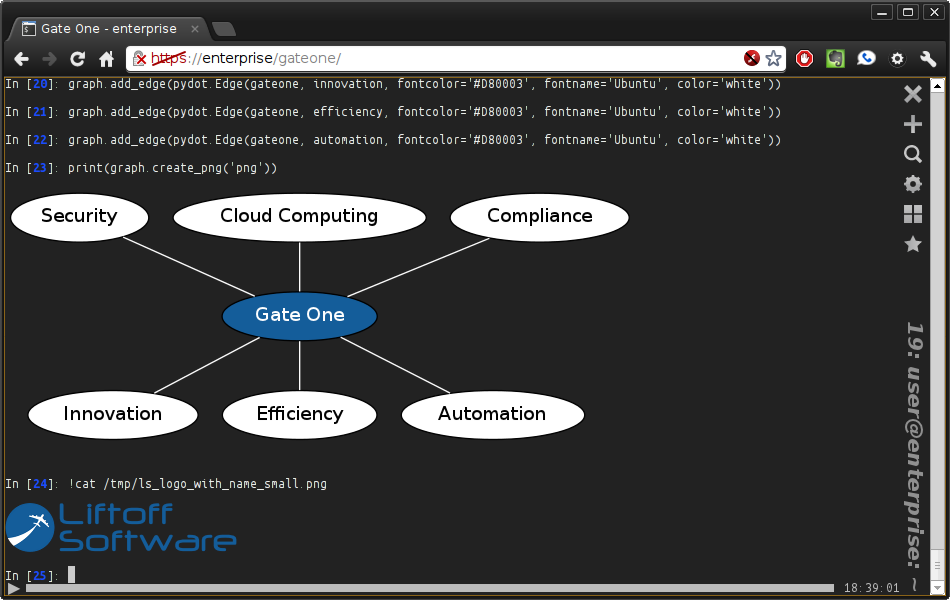Minimize the browser window
950x600 pixels.
882,12
